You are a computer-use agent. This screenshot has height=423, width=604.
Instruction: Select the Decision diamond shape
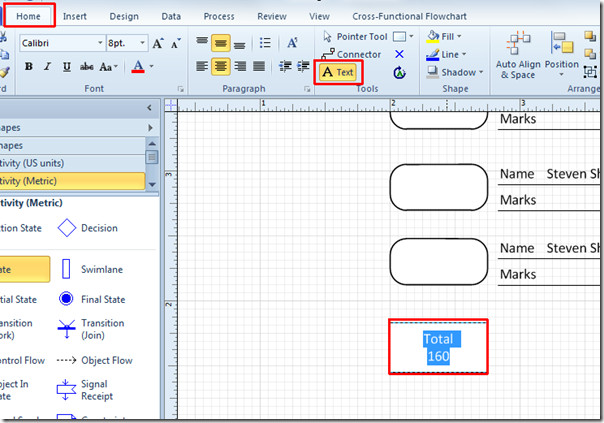click(x=88, y=228)
